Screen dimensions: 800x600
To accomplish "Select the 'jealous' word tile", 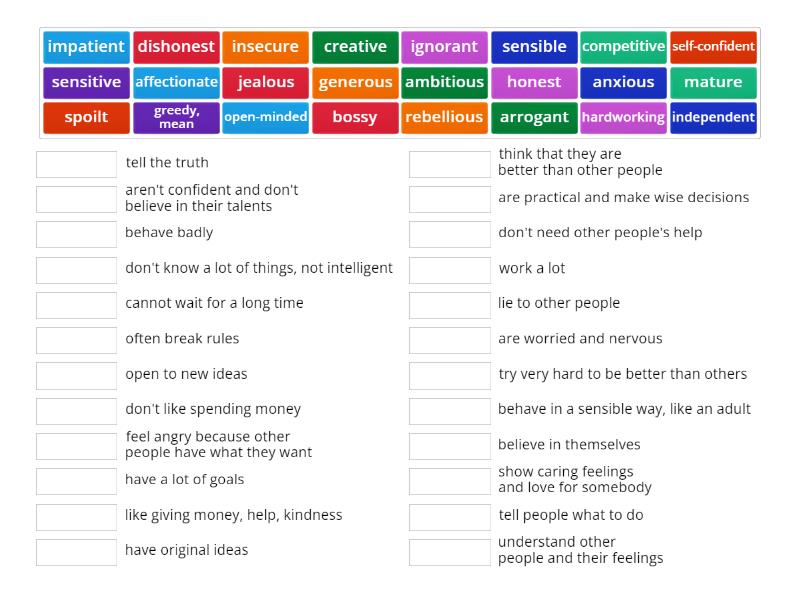I will coord(265,82).
